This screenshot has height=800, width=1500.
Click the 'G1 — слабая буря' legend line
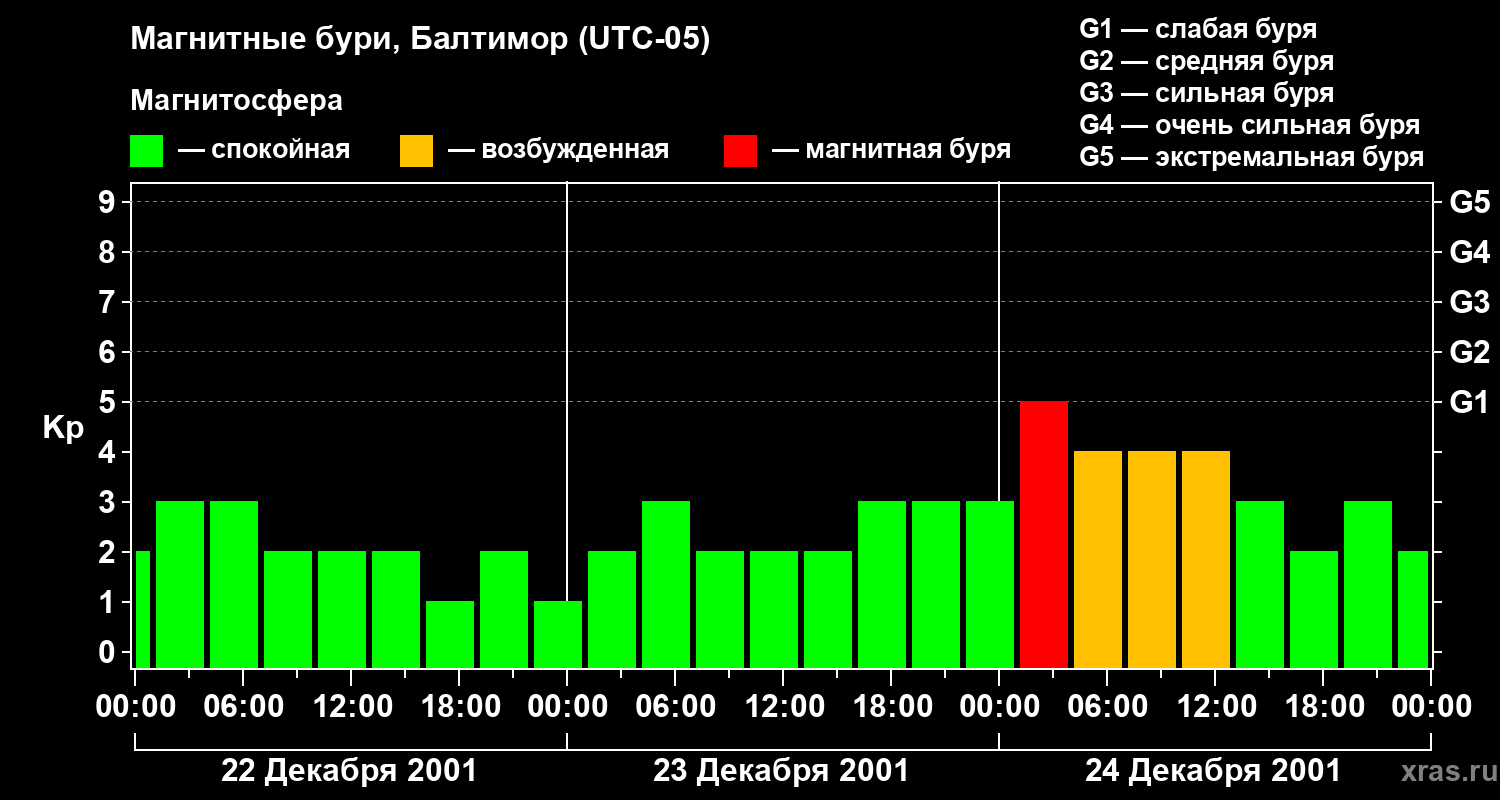point(1198,29)
